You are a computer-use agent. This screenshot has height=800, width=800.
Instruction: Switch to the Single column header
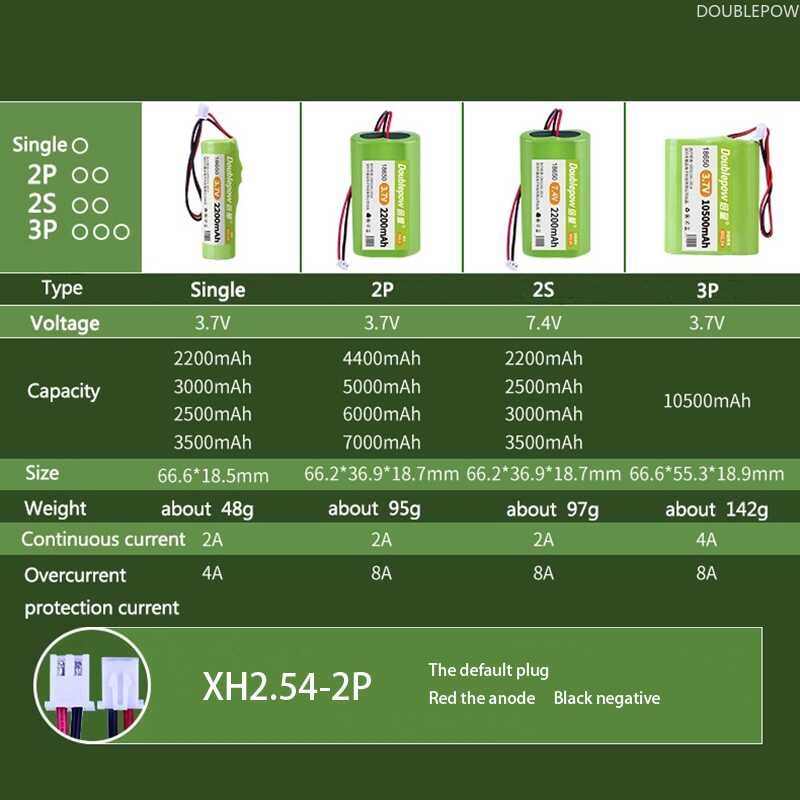tap(217, 290)
